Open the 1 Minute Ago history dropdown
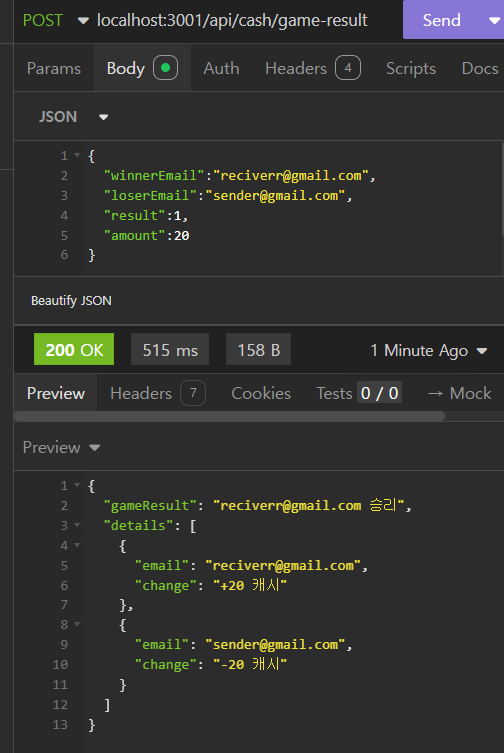504x753 pixels. [429, 351]
